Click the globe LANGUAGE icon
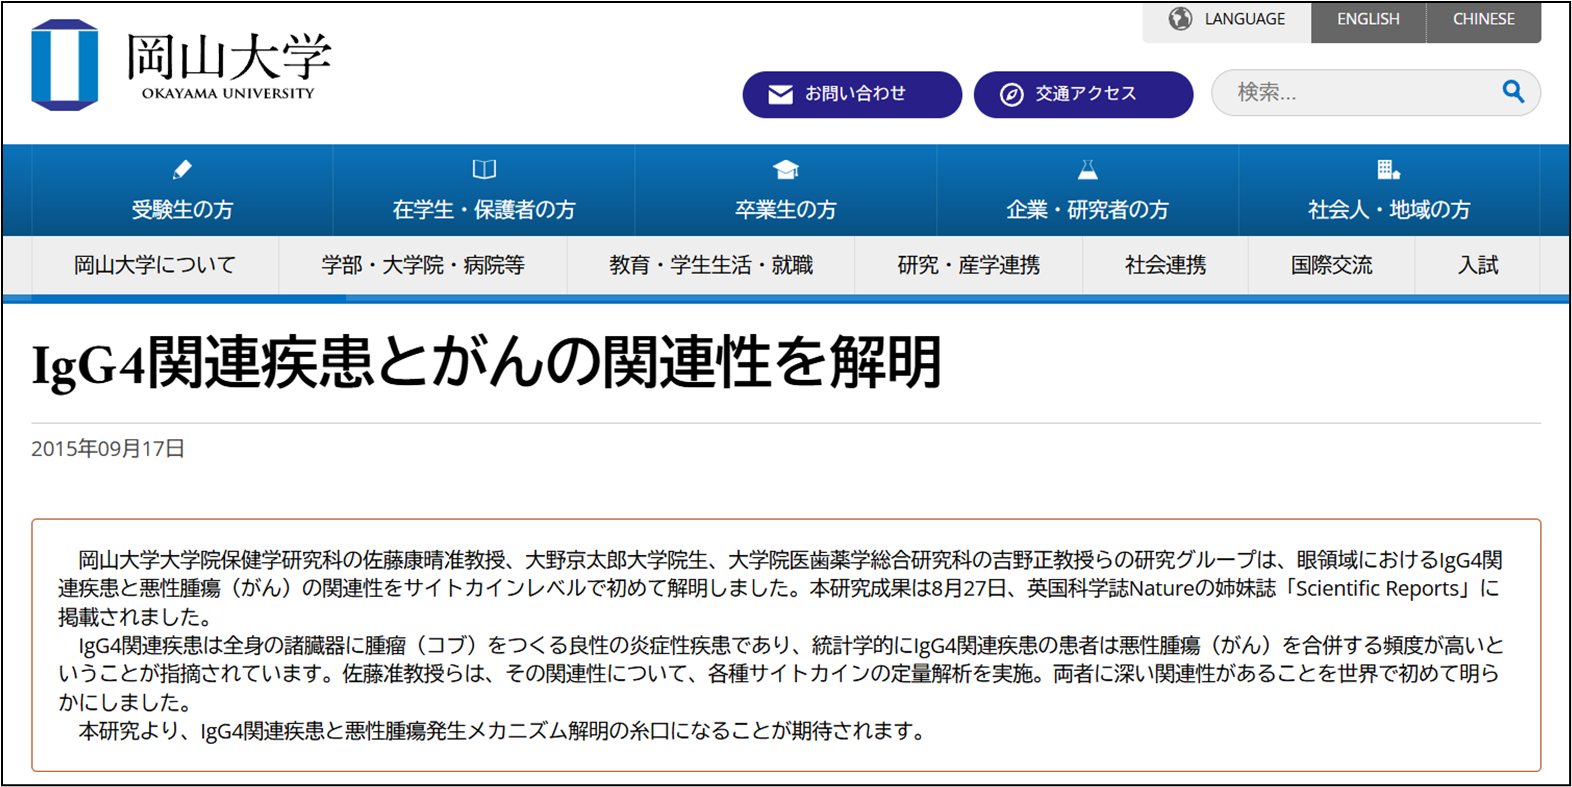Screen dimensions: 1572x787 (1180, 19)
